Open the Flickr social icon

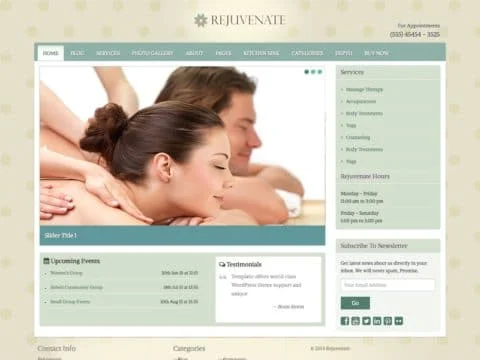click(399, 321)
